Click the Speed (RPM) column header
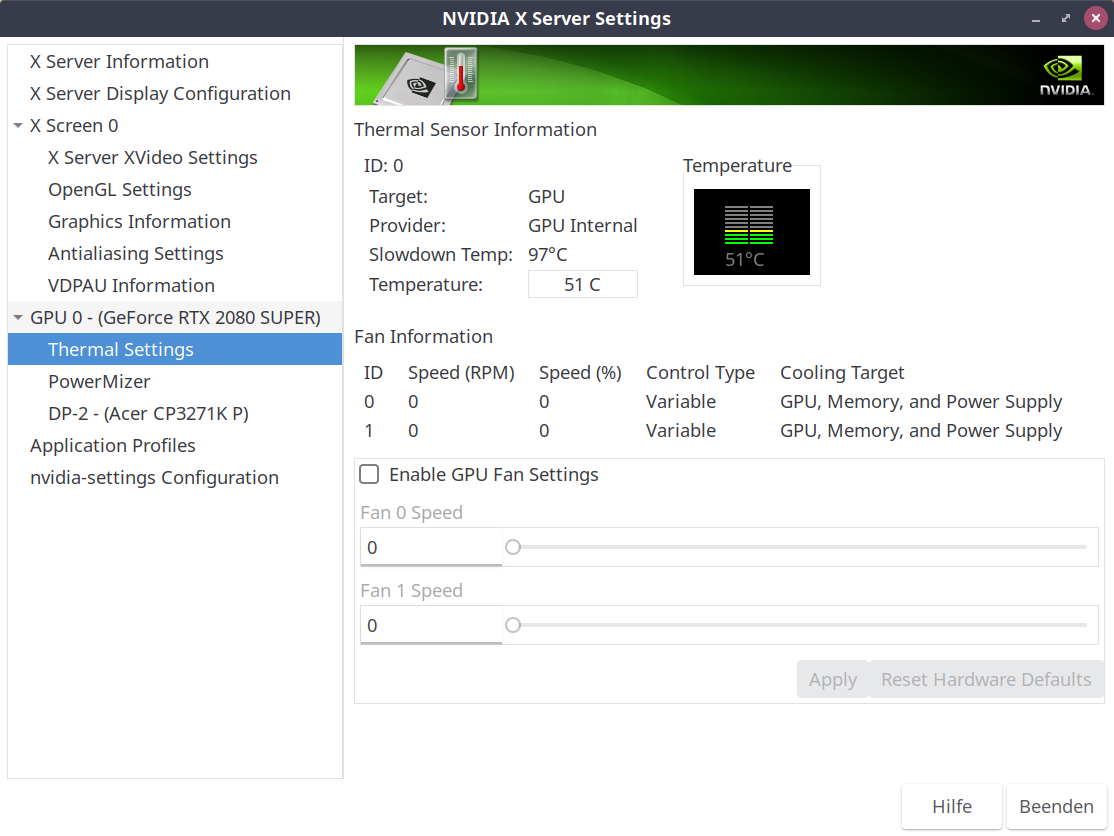 click(x=461, y=373)
